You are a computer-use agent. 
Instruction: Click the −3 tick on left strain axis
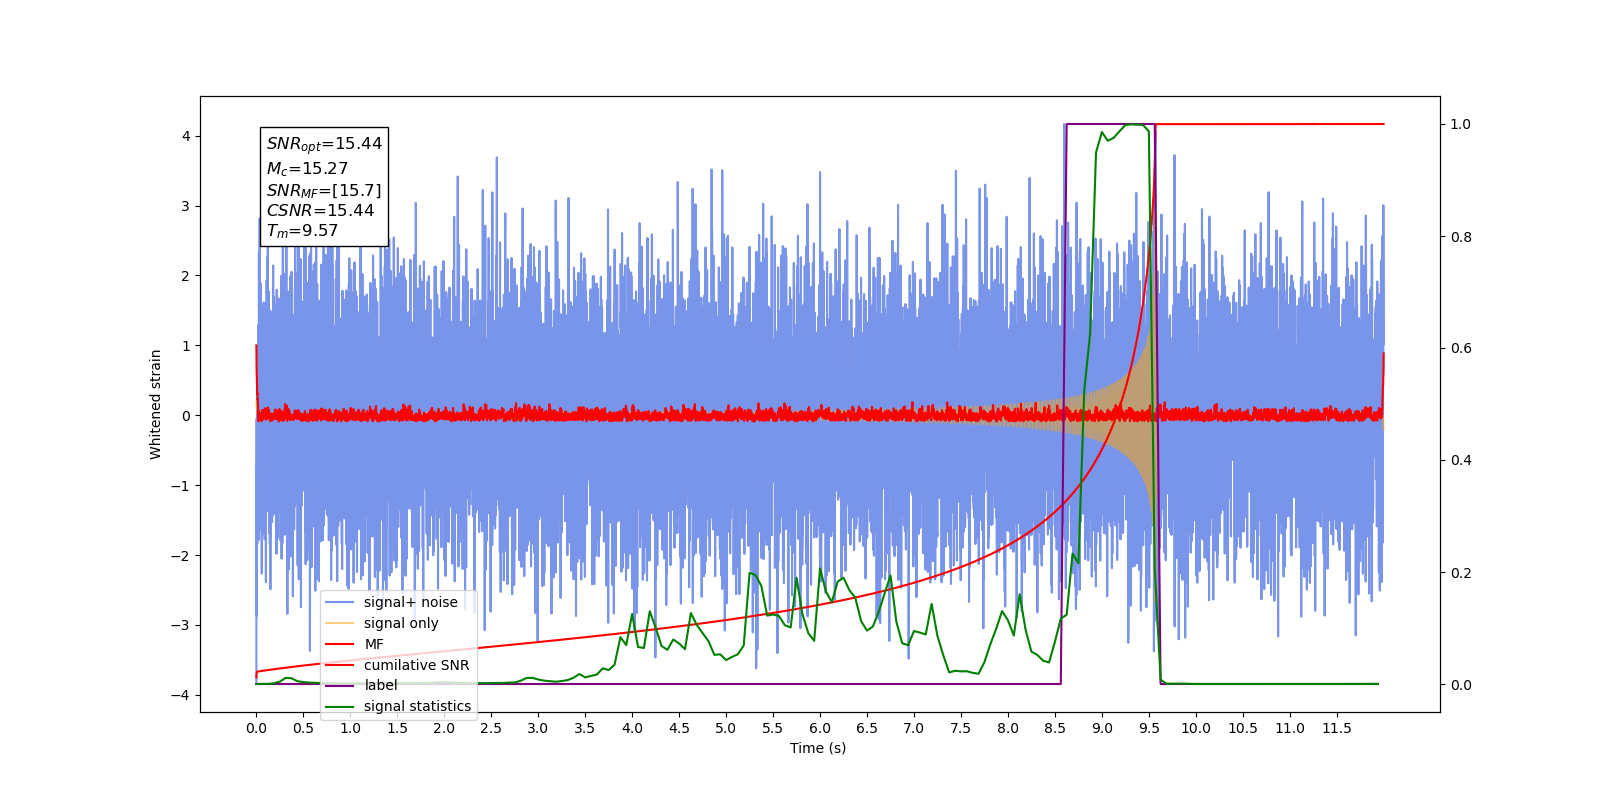pyautogui.click(x=179, y=625)
